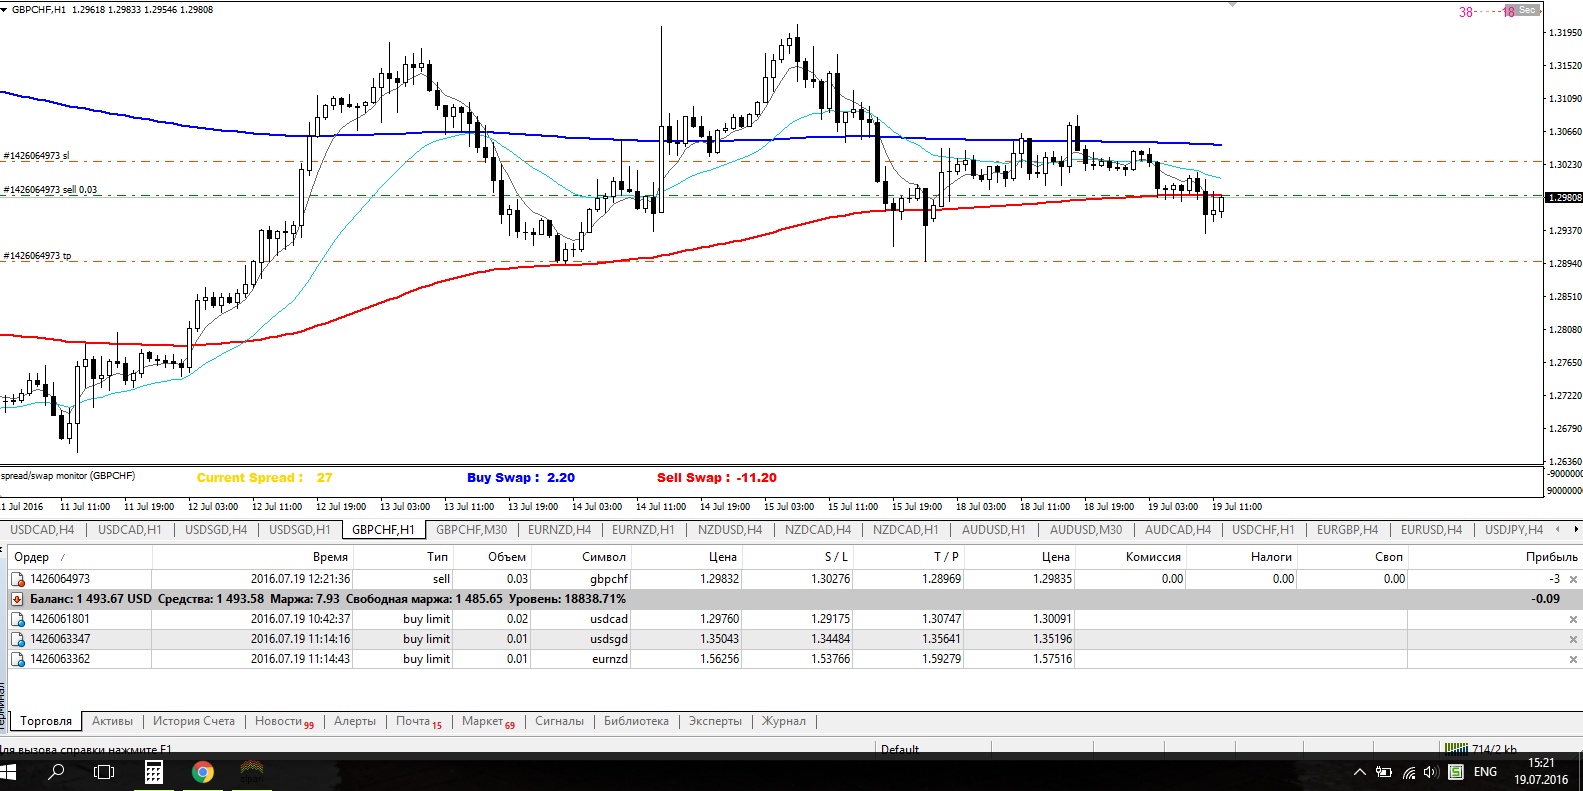Open the История Счета terminal tab

[x=193, y=721]
